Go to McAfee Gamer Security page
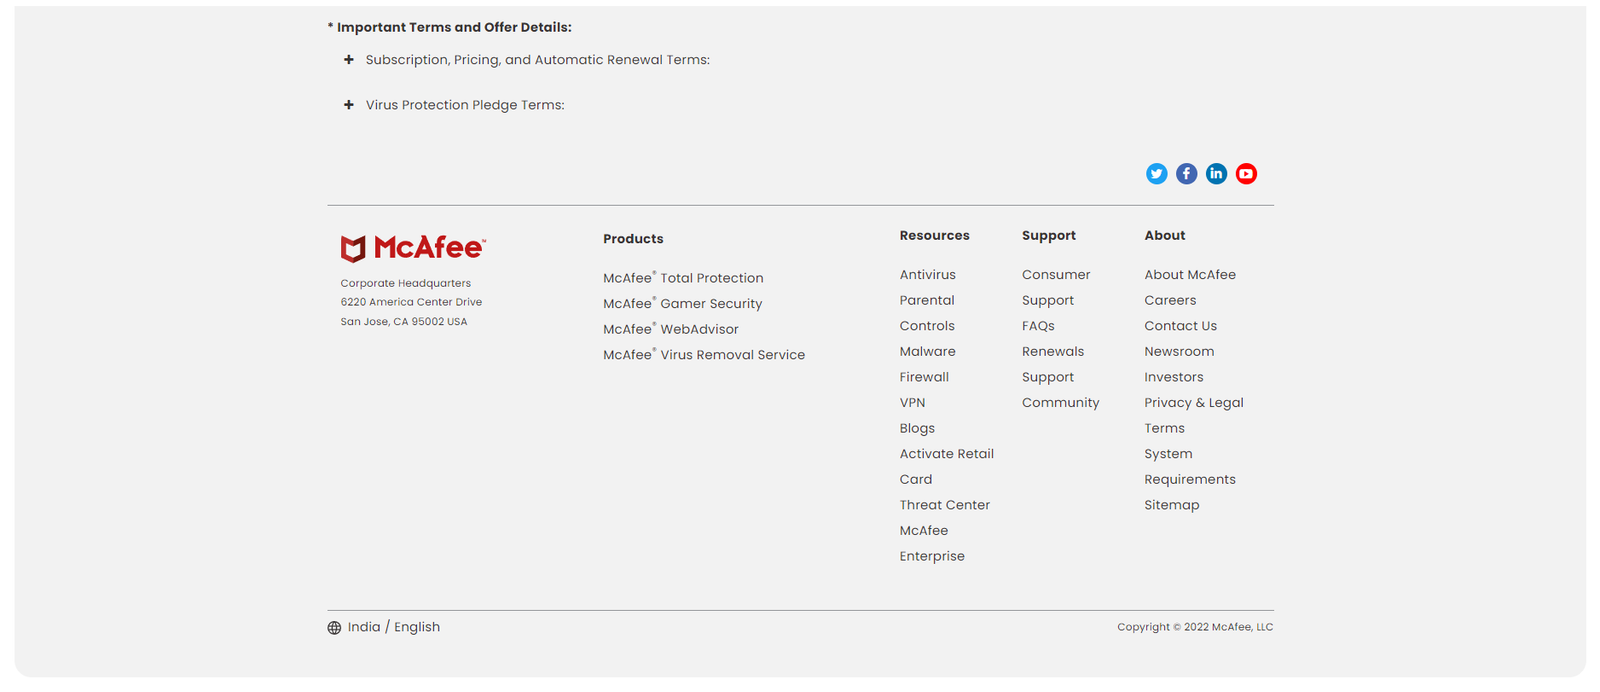 [682, 304]
